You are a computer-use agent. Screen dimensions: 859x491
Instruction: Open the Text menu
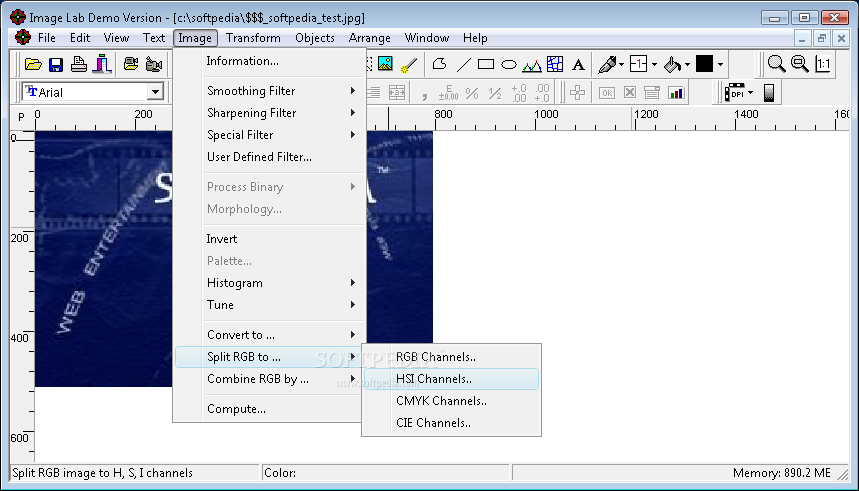coord(154,38)
